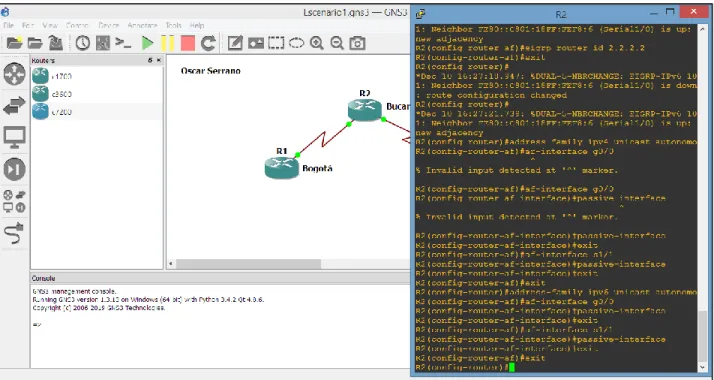Screen dimensions: 714x380
Task: Browse switches in device sidebar
Action: pyautogui.click(x=15, y=106)
